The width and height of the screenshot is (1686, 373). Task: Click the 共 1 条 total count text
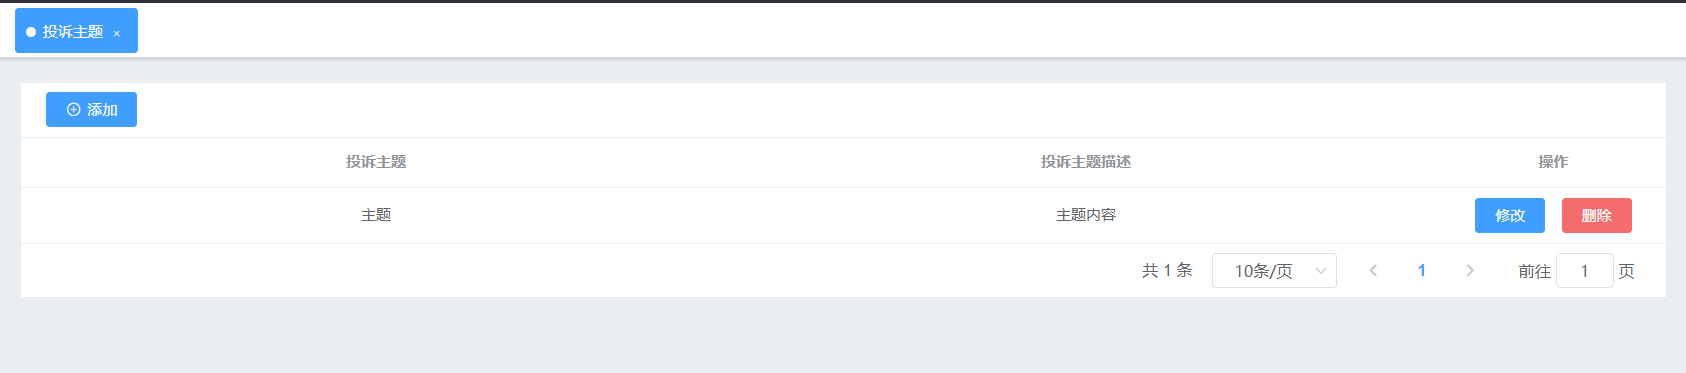(1167, 270)
